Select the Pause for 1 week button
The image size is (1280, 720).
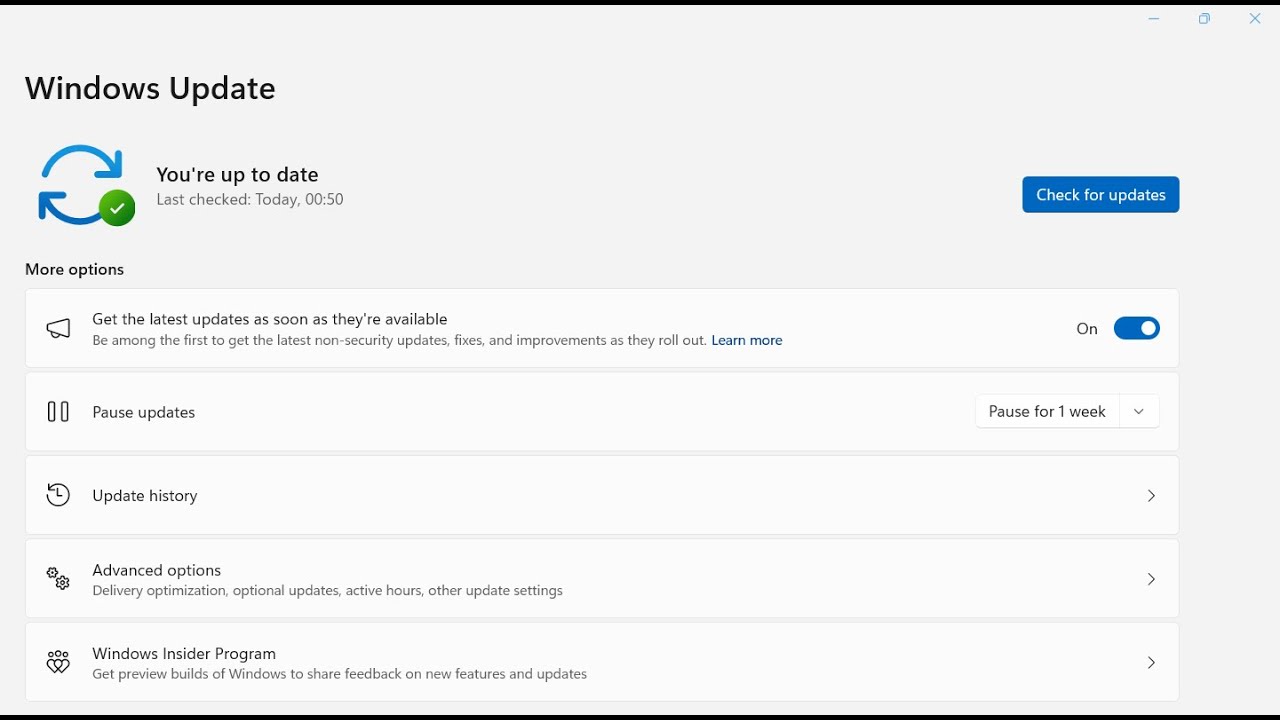1046,412
